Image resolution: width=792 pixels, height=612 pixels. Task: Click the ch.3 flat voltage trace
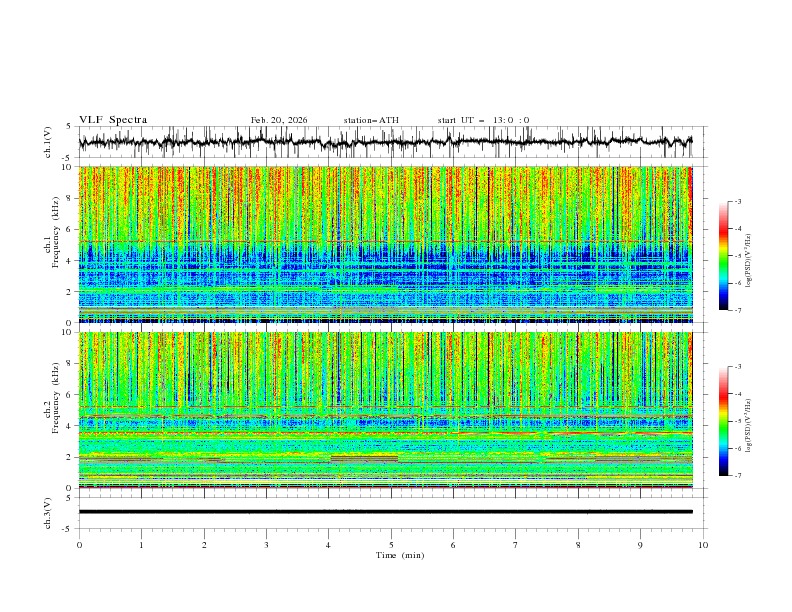point(385,512)
